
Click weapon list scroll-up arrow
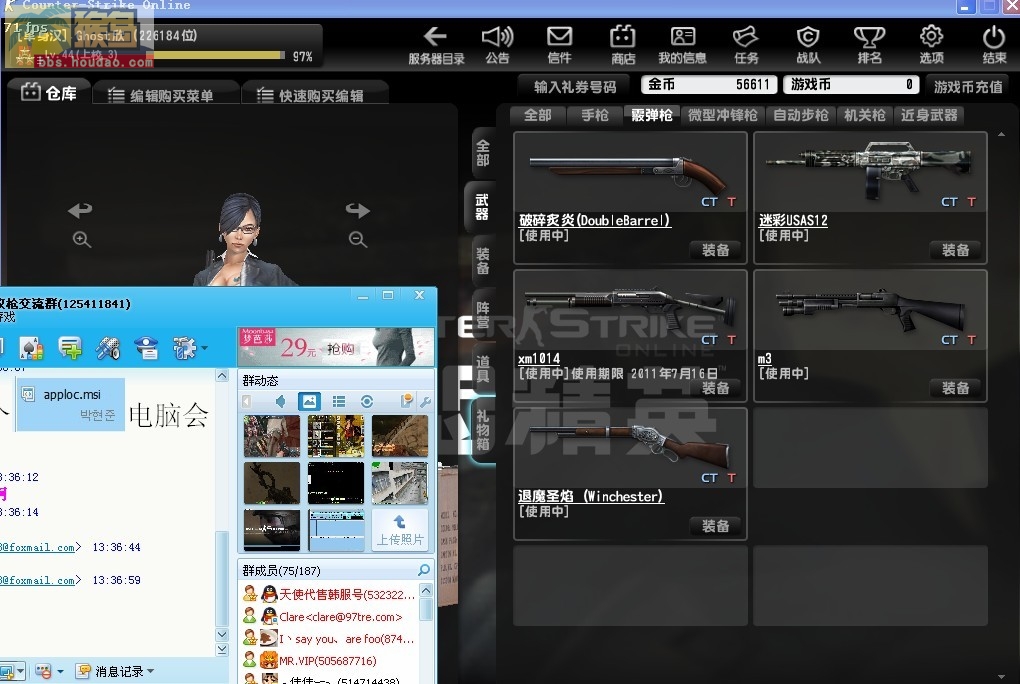pyautogui.click(x=1001, y=135)
